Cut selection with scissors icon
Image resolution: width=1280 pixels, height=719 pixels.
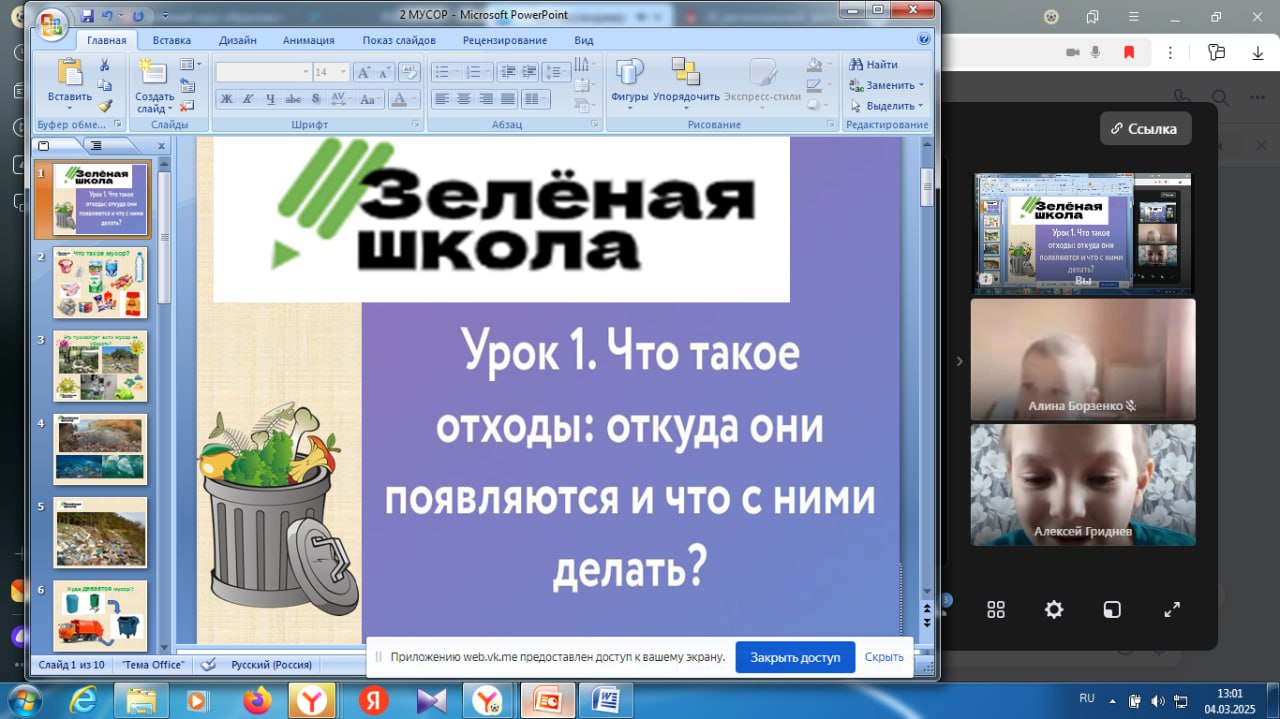tap(104, 65)
